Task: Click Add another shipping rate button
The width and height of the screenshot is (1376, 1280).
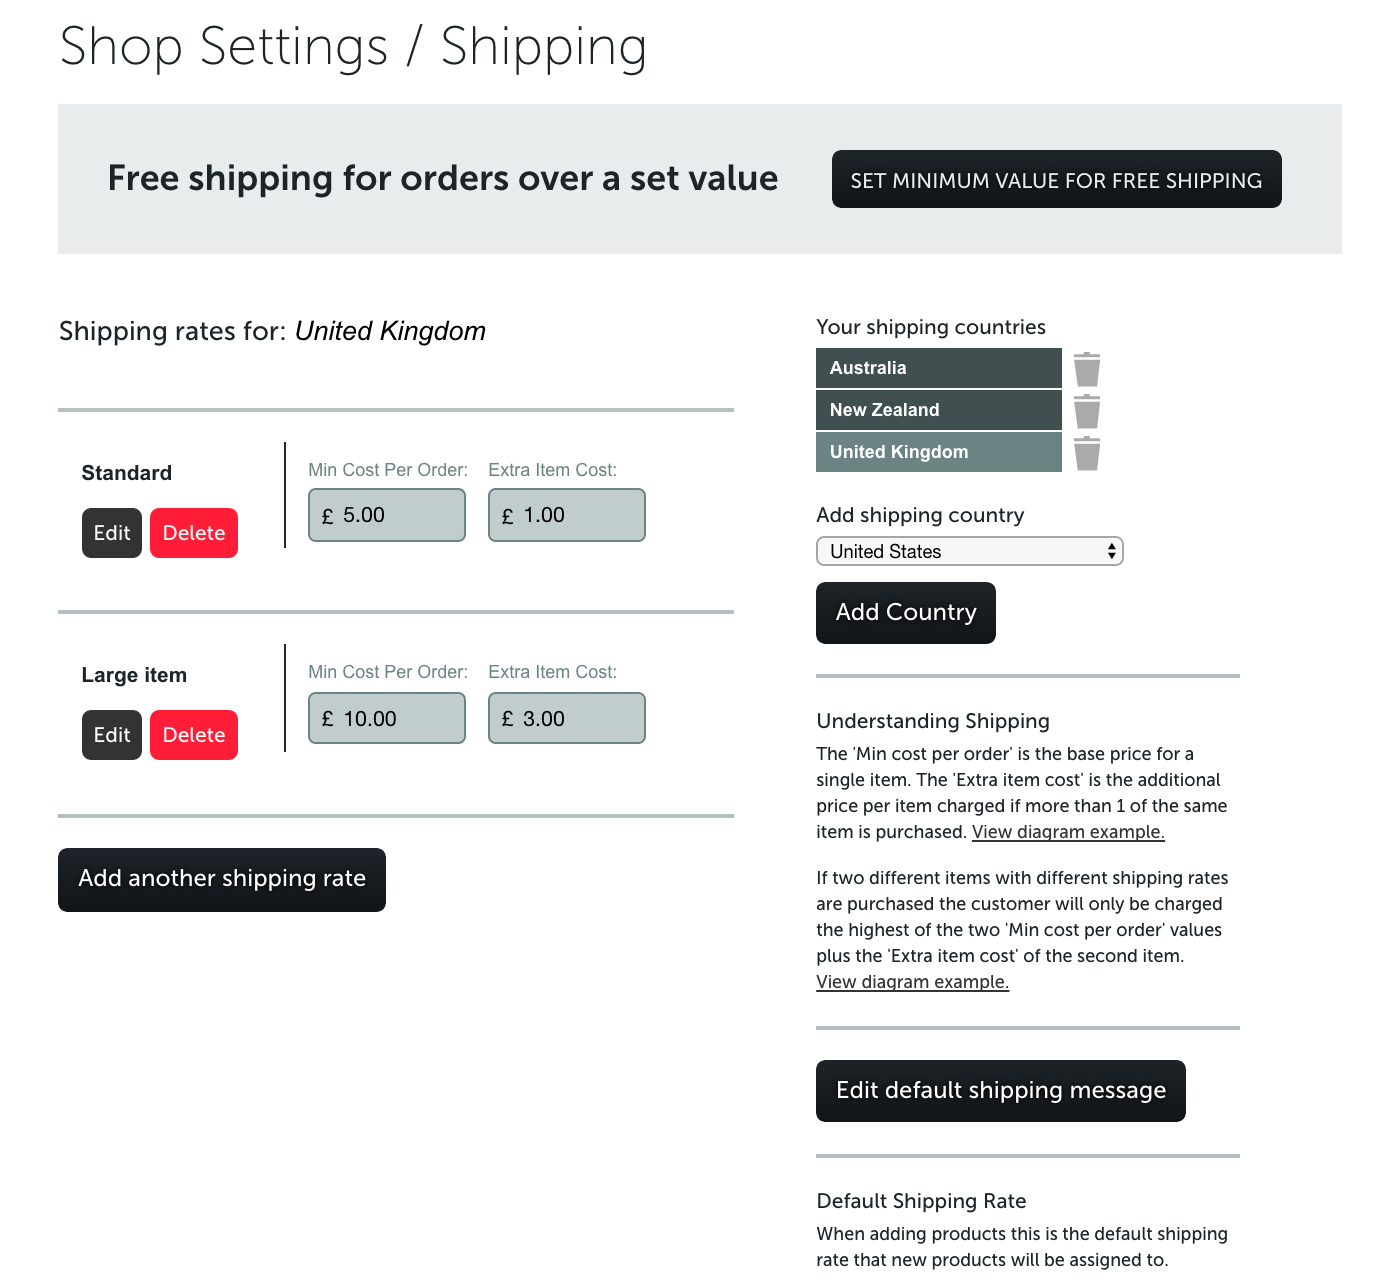Action: (222, 880)
